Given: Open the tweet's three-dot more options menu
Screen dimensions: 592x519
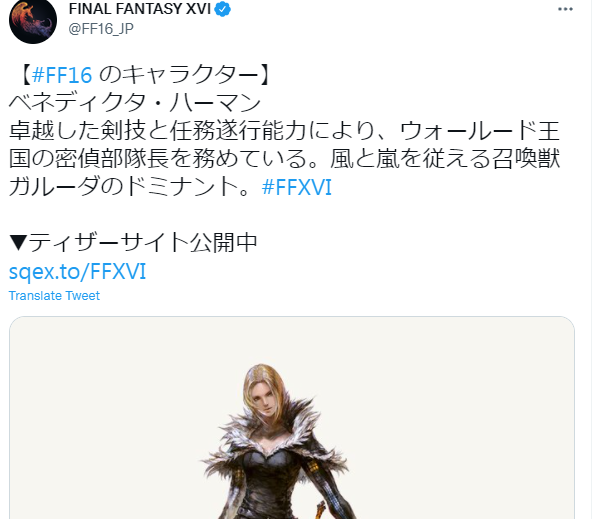Looking at the screenshot, I should [x=565, y=9].
